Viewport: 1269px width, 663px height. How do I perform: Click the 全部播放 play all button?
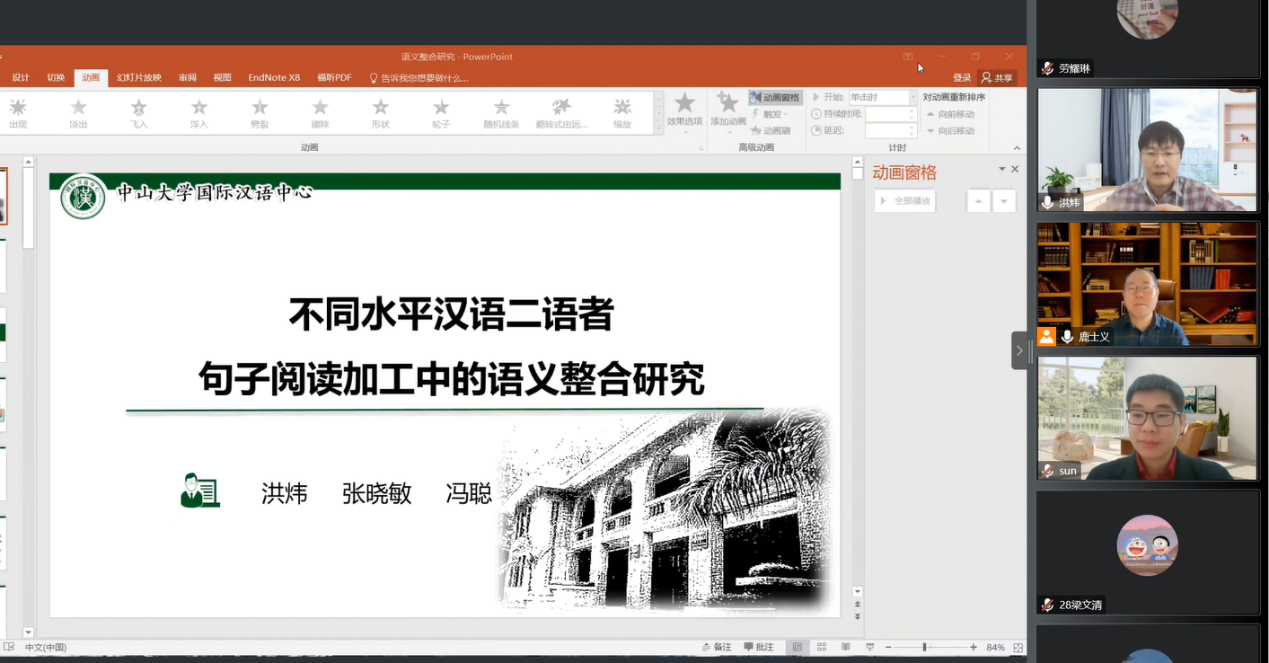[905, 201]
